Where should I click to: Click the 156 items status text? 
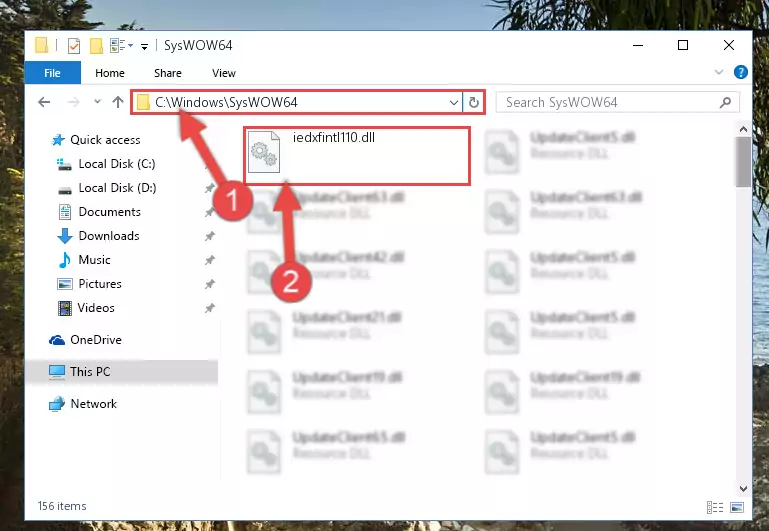tap(62, 506)
